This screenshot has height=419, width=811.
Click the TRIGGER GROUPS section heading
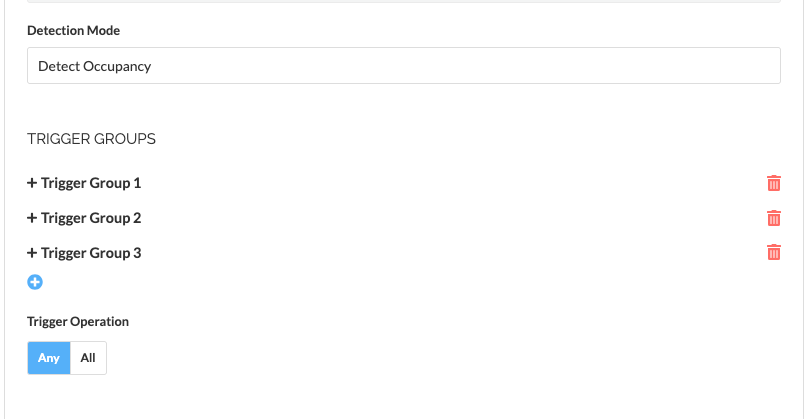coord(91,139)
